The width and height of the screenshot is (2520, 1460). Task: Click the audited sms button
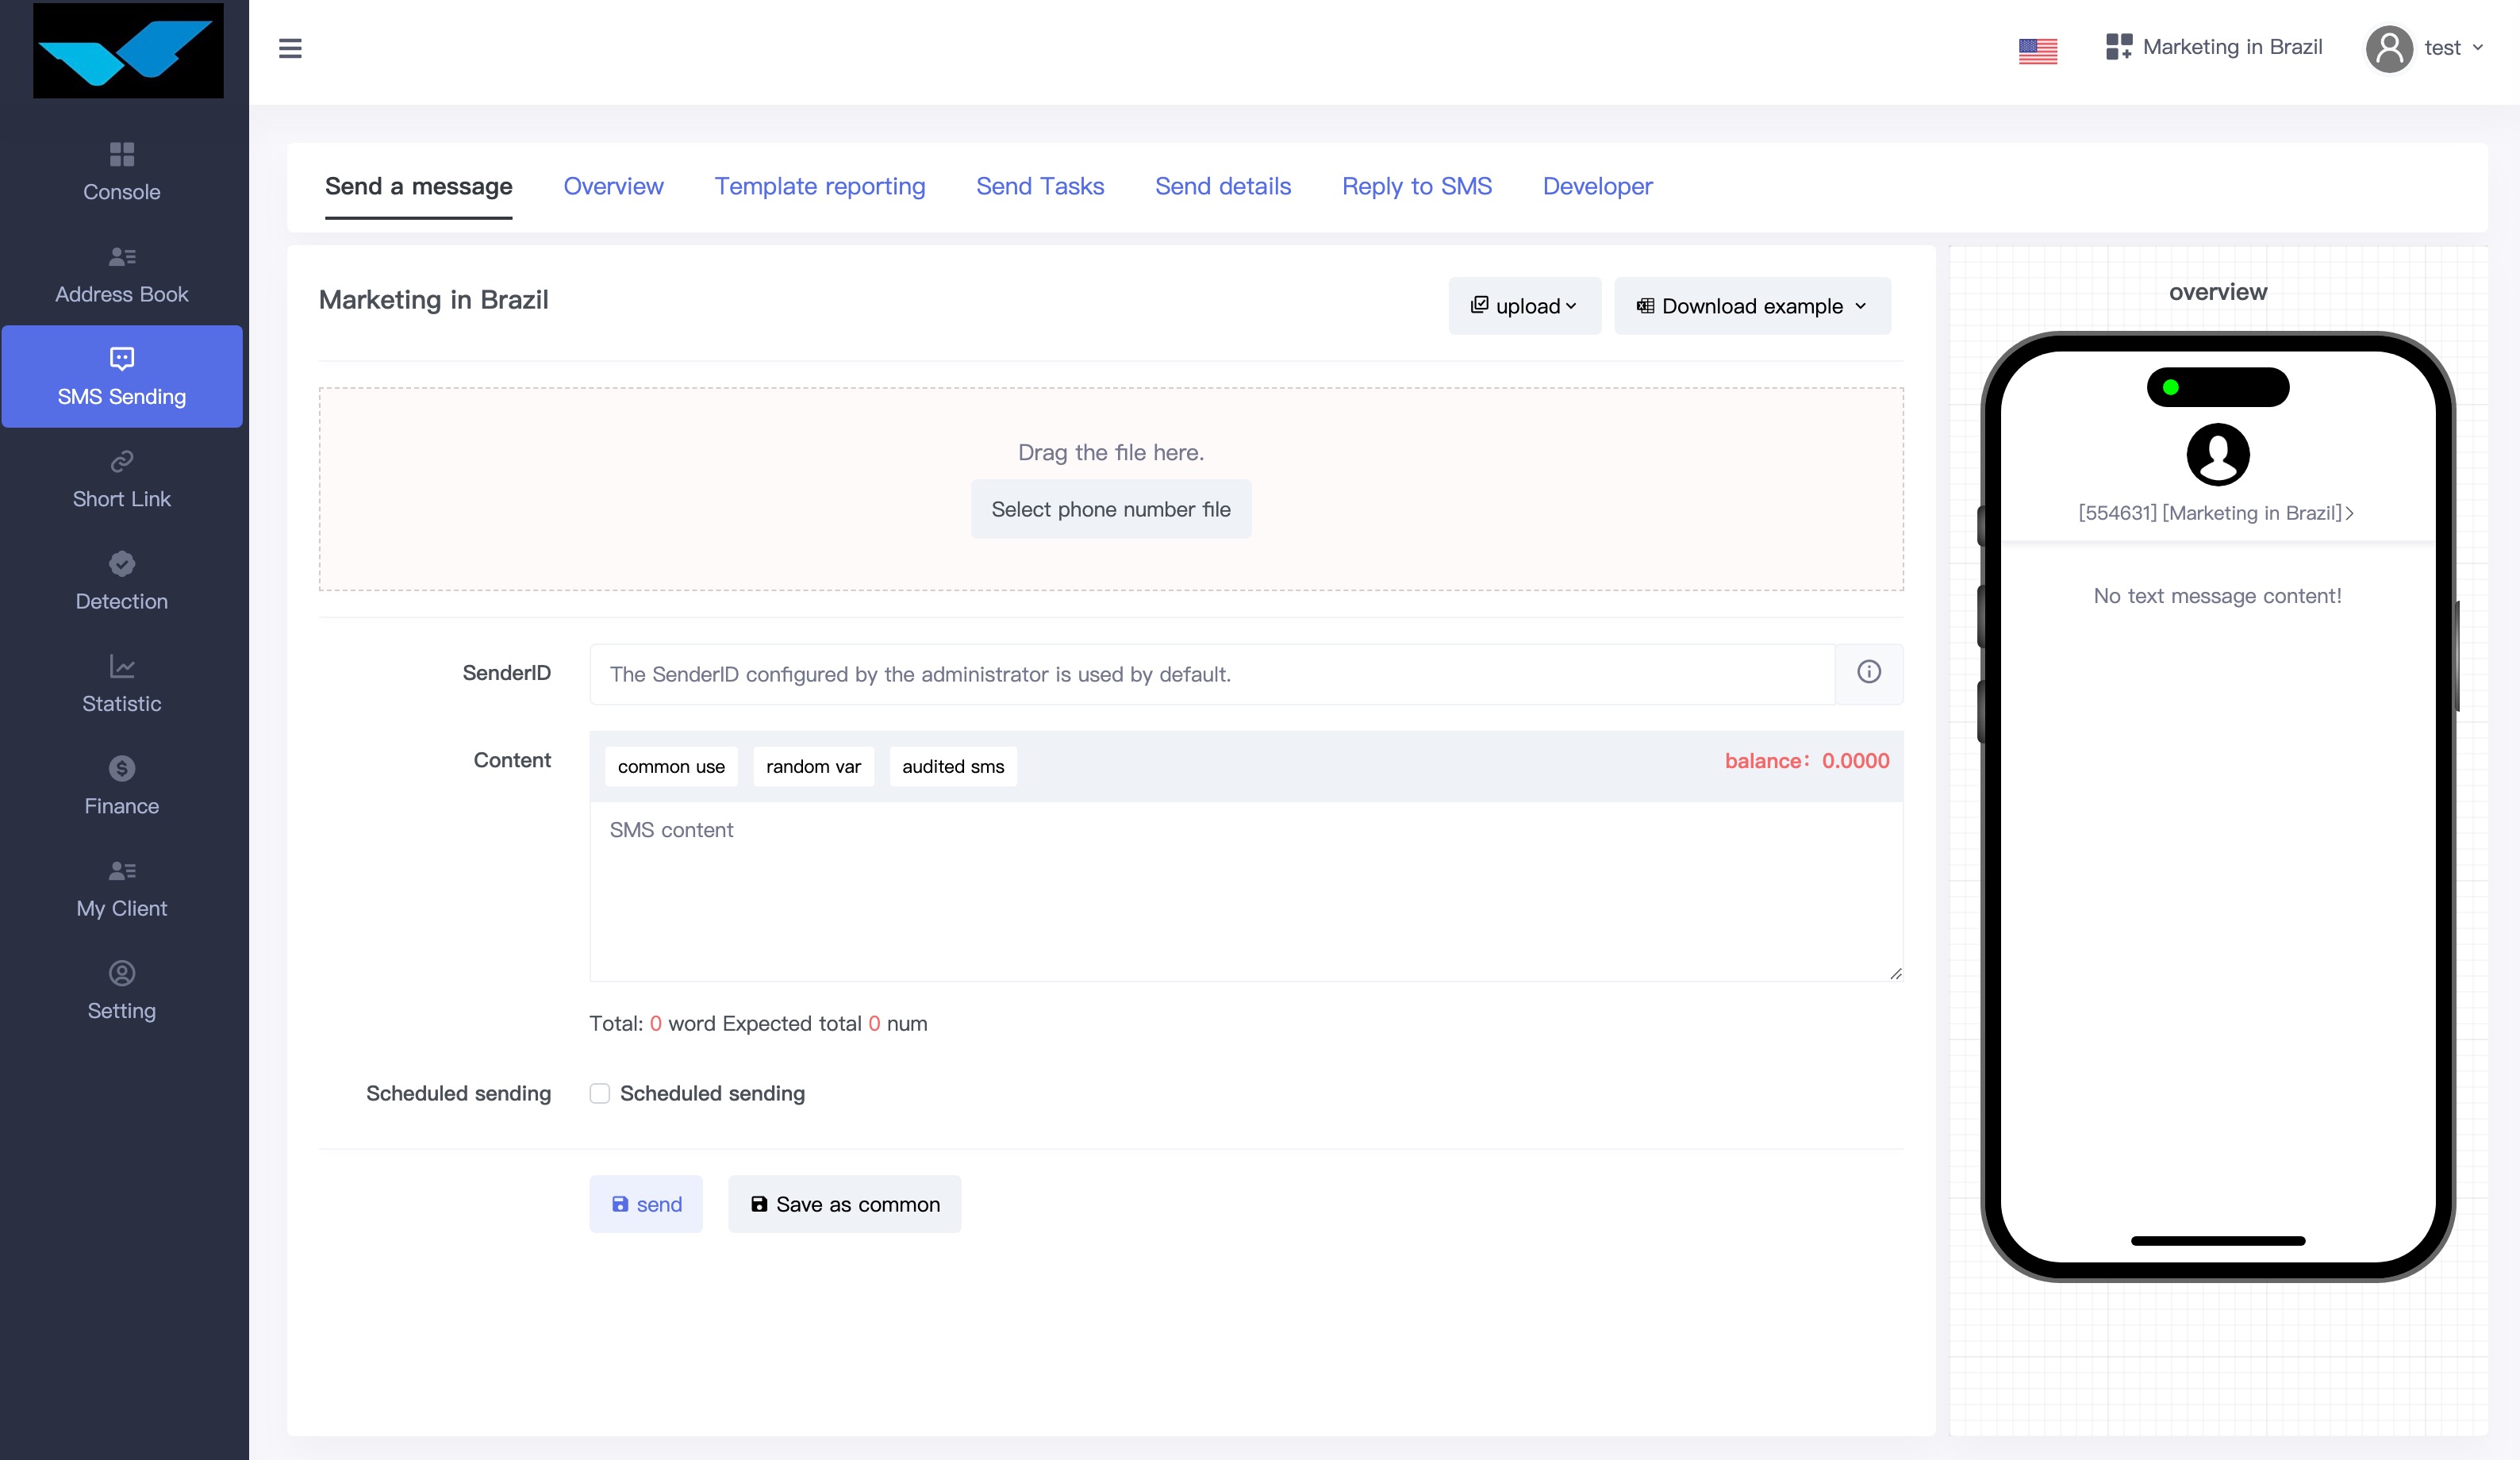(953, 766)
